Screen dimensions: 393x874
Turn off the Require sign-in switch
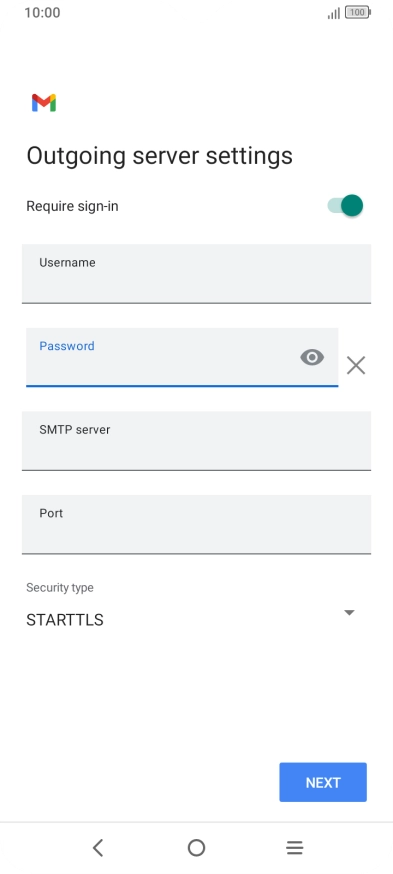coord(345,206)
